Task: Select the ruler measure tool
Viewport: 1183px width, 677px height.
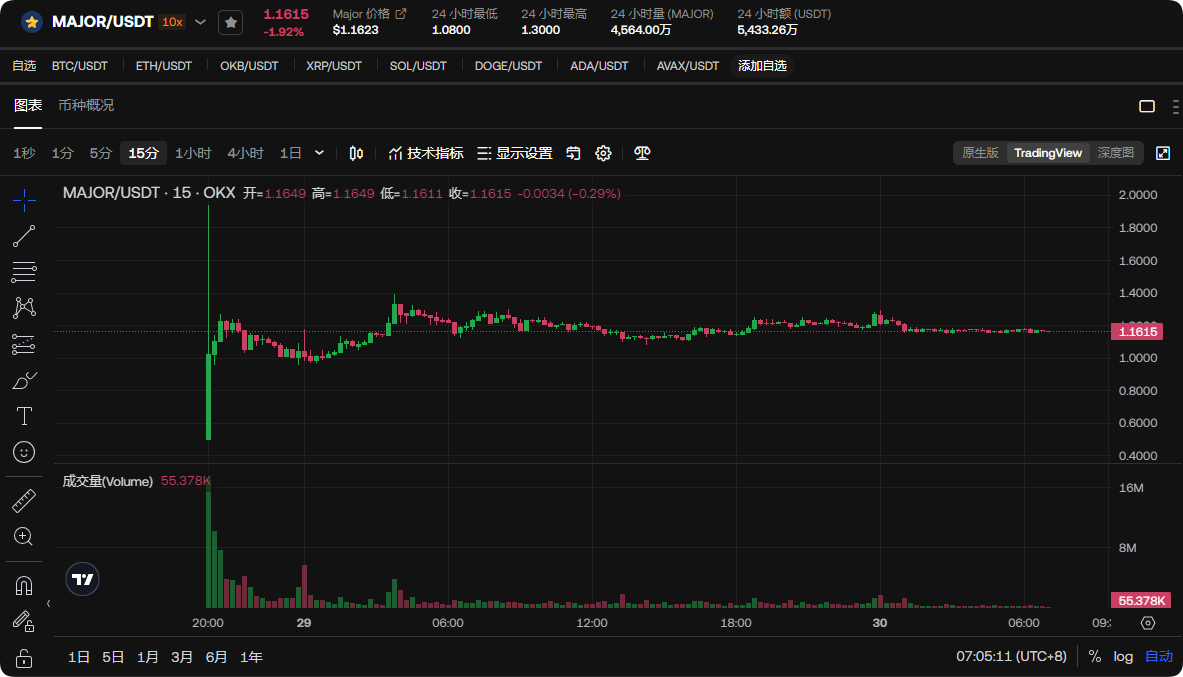Action: [x=24, y=501]
